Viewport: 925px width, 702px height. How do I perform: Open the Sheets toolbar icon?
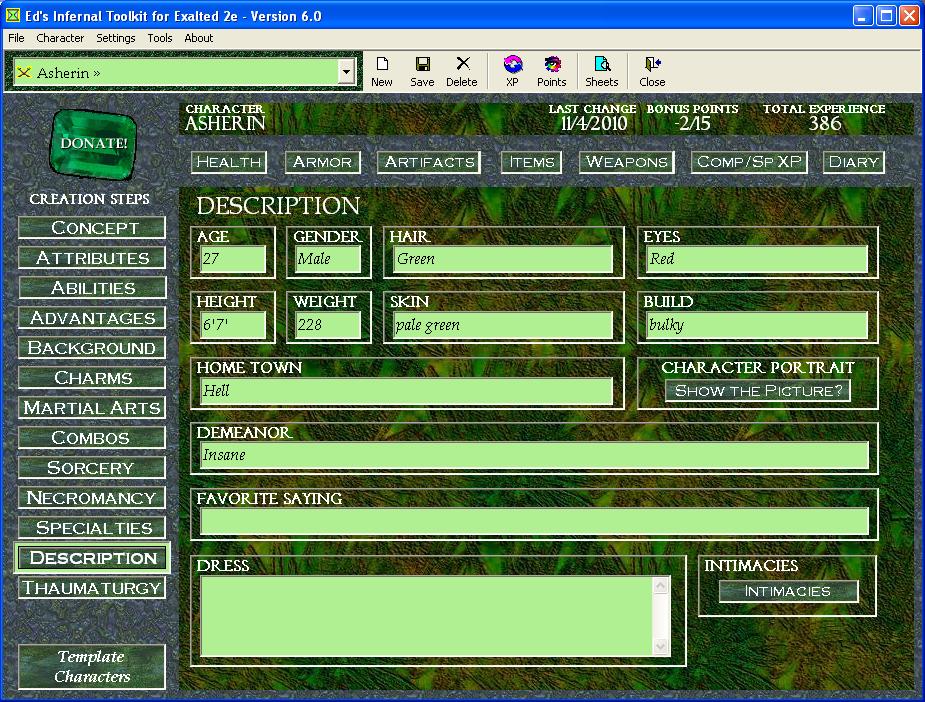(x=602, y=71)
